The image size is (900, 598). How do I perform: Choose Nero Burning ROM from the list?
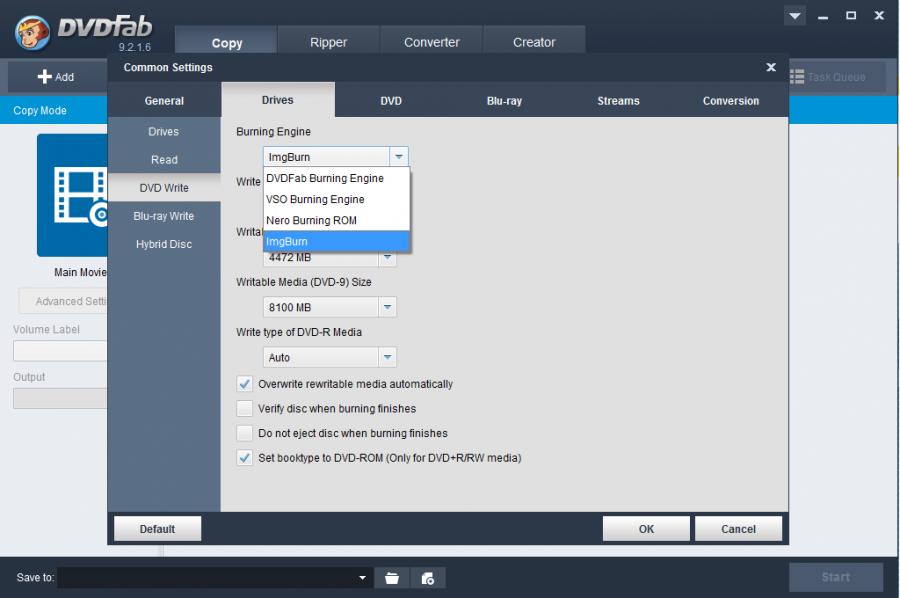click(311, 220)
